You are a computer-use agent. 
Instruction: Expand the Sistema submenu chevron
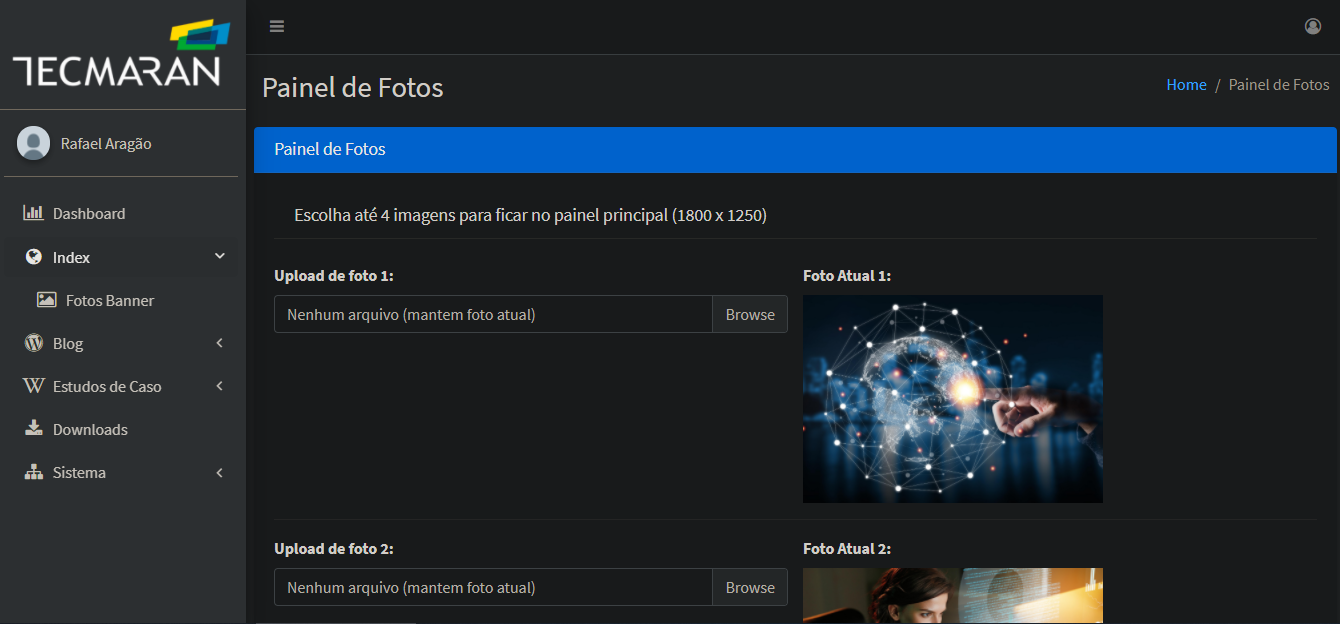(220, 472)
